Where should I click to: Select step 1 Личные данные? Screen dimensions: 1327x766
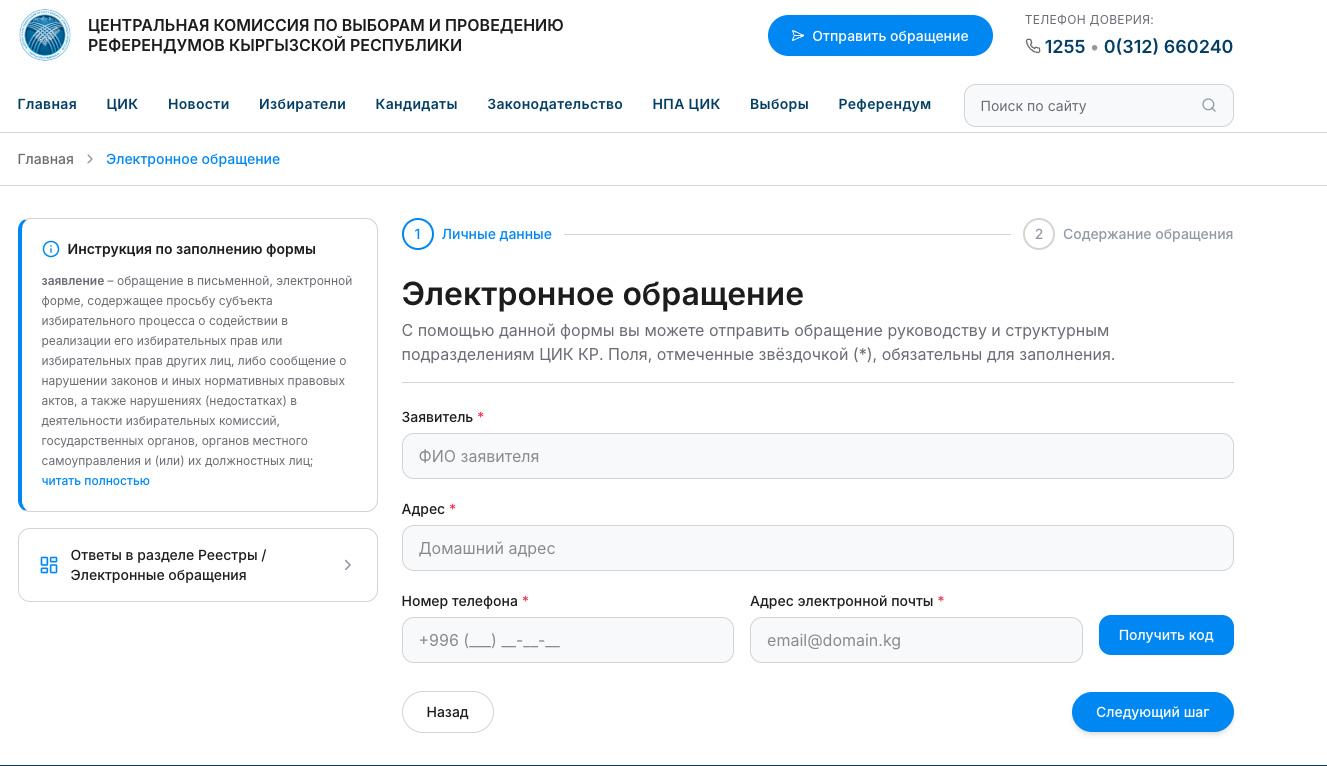point(477,234)
